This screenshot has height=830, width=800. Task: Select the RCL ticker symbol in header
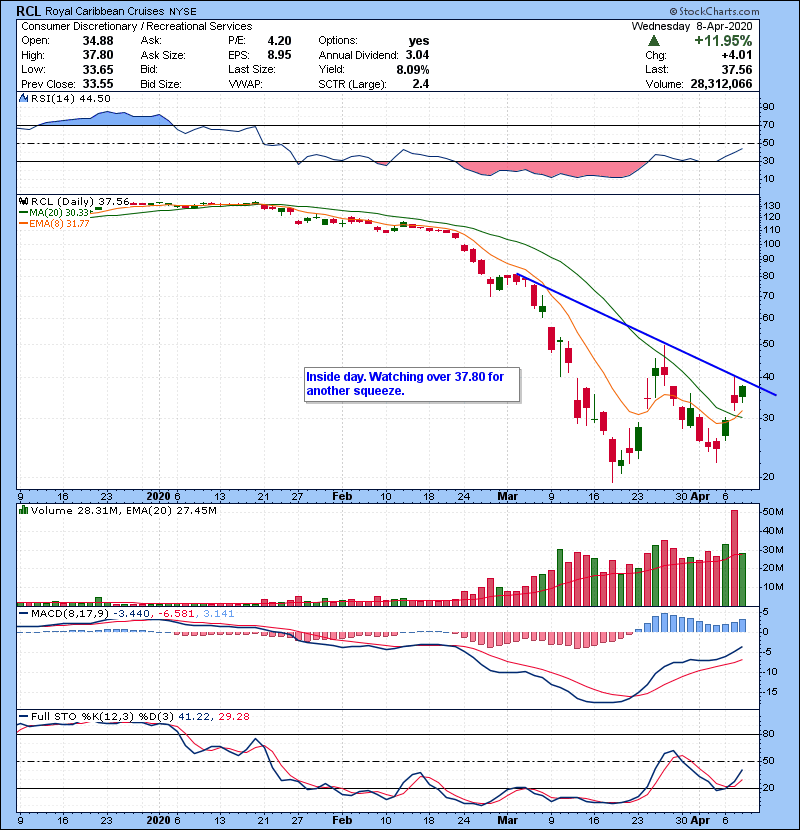pos(30,11)
